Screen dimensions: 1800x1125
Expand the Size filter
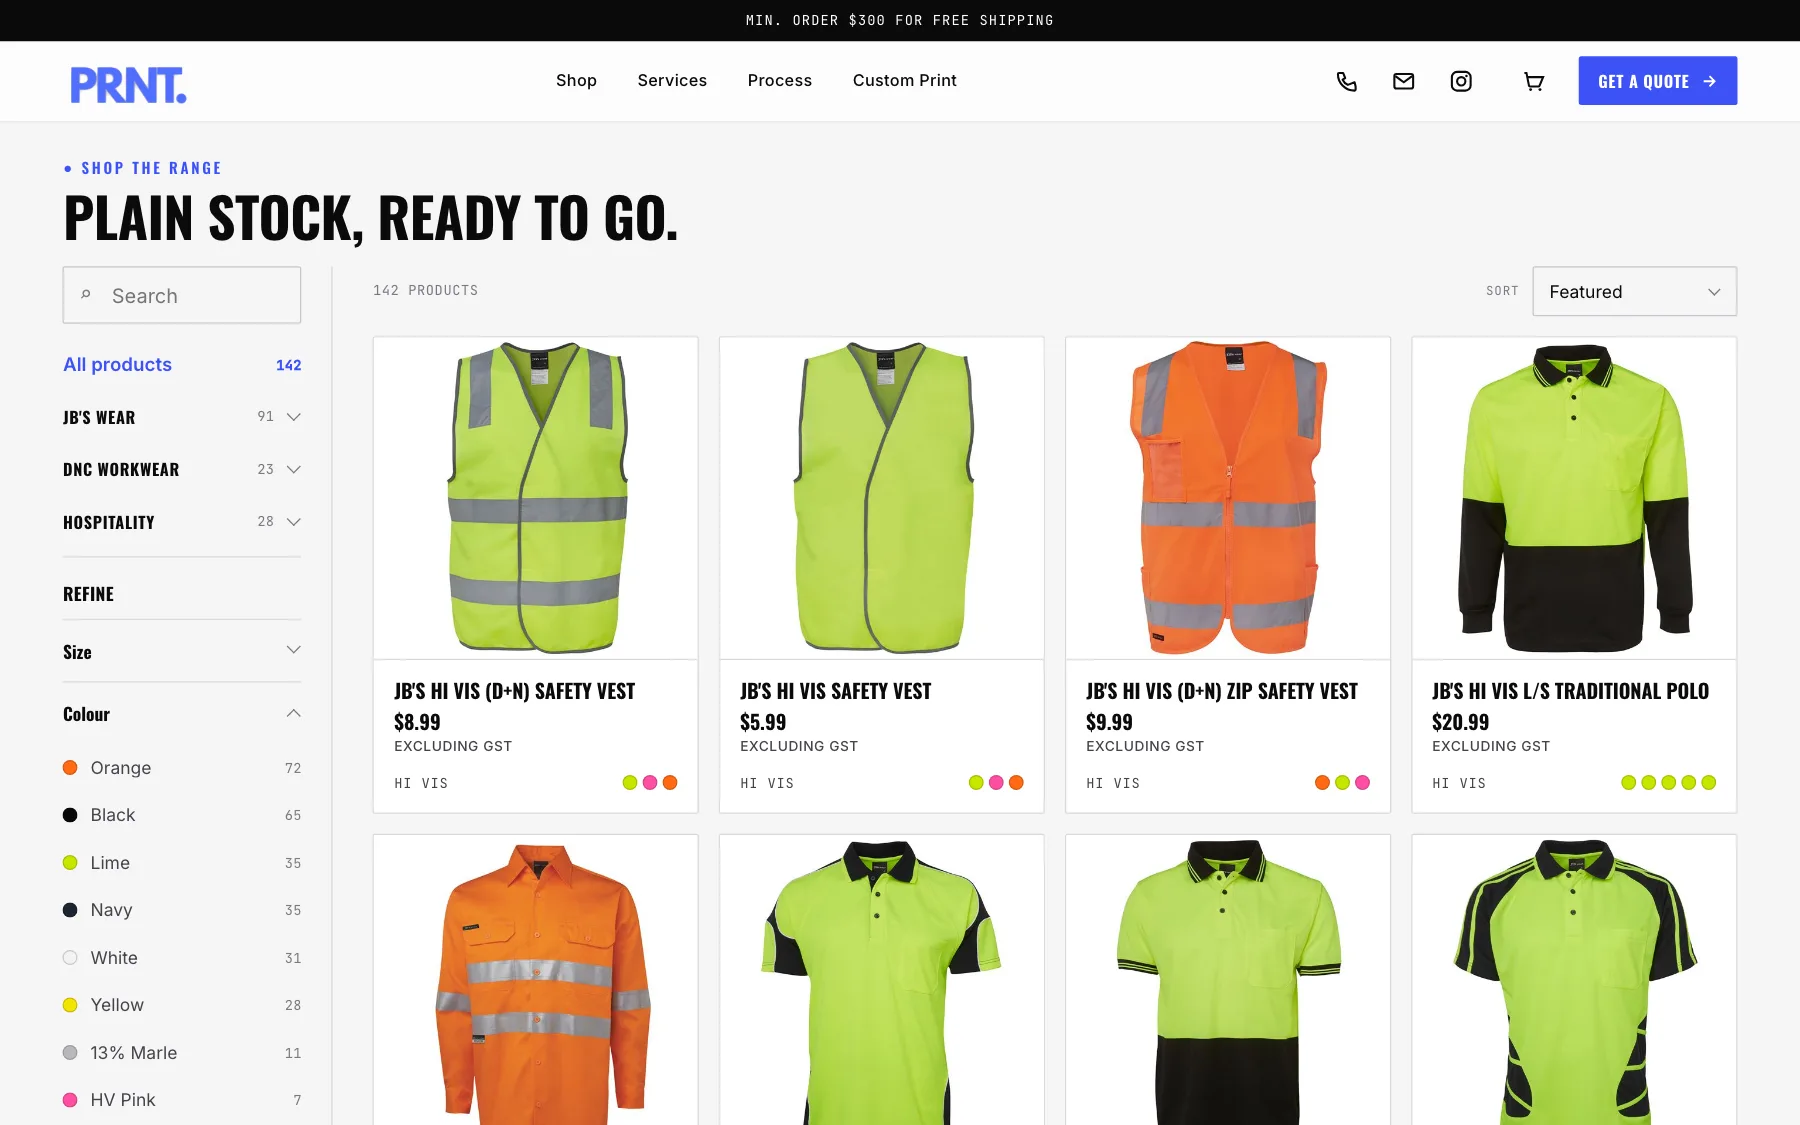pos(182,651)
